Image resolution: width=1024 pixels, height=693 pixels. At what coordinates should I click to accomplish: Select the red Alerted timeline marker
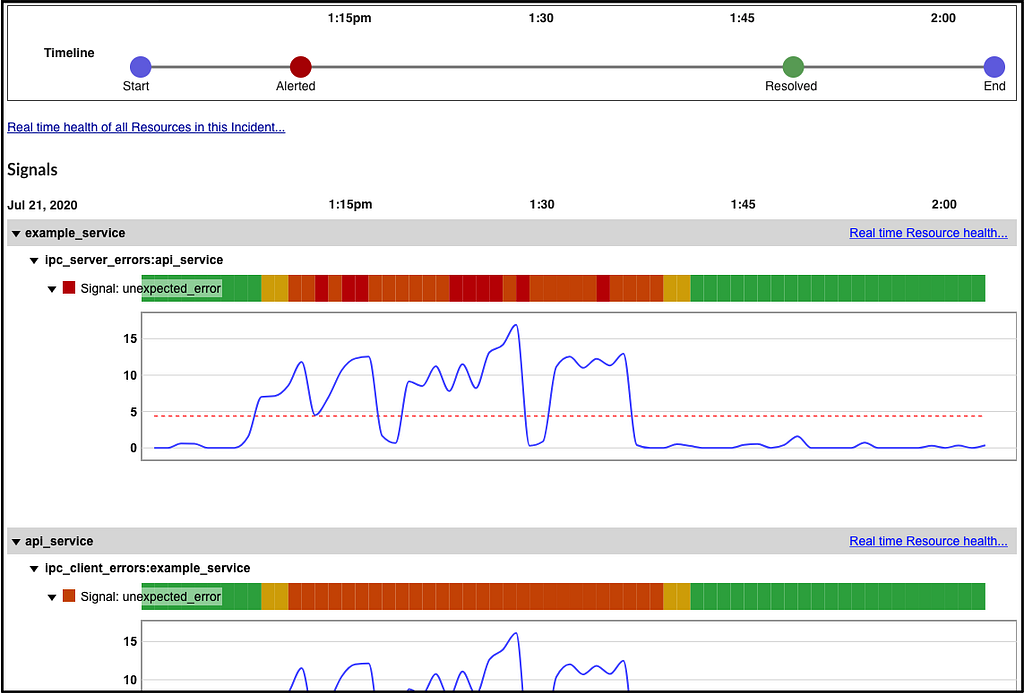(300, 67)
